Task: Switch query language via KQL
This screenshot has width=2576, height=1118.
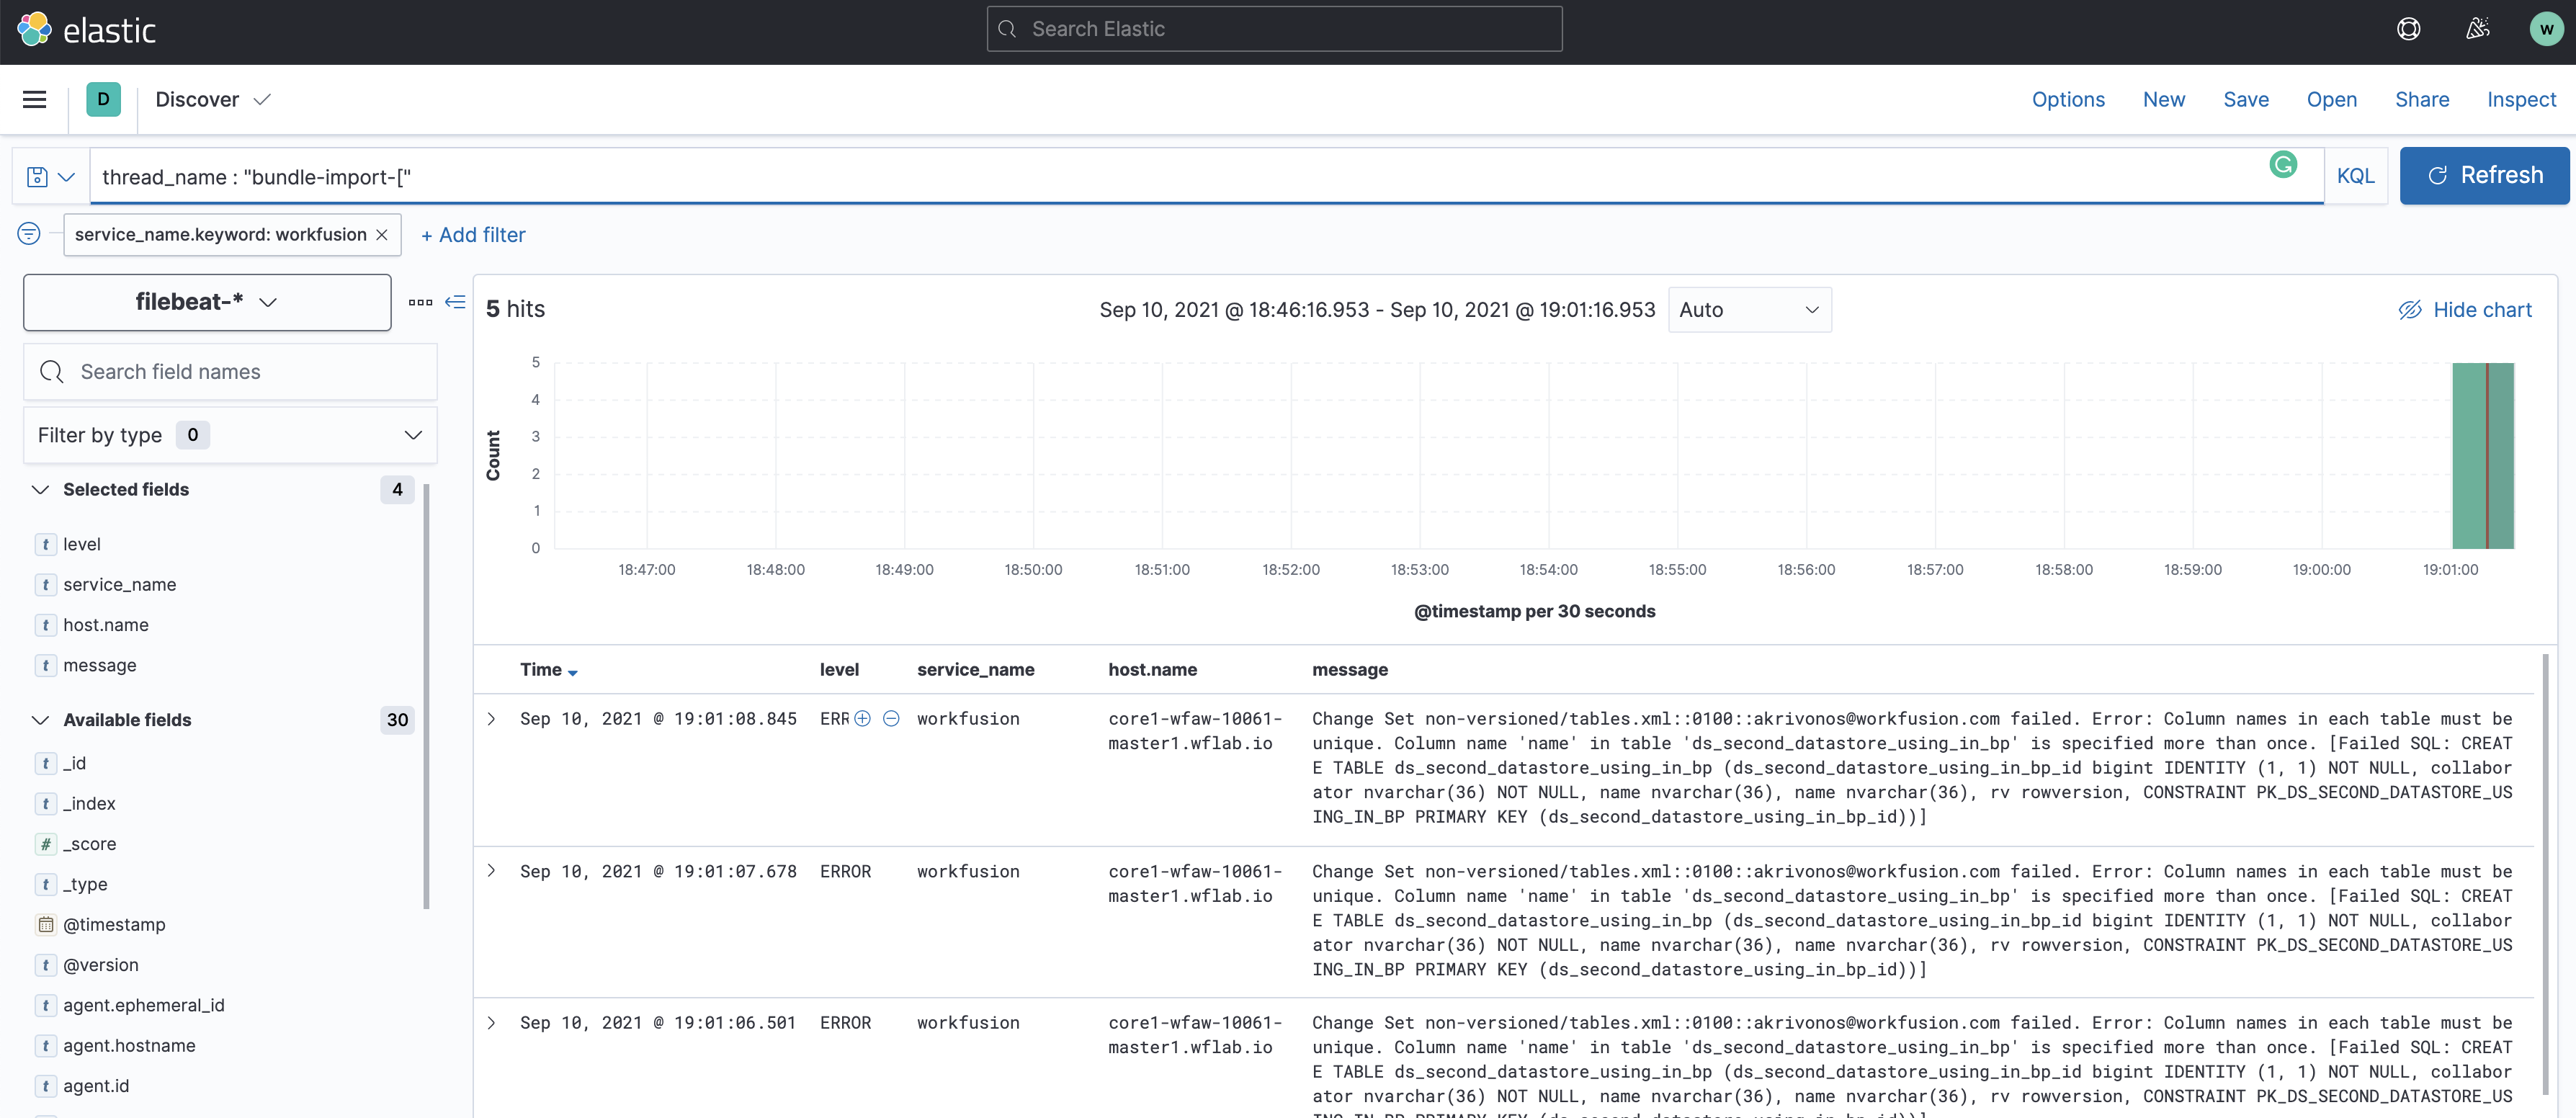Action: coord(2355,176)
